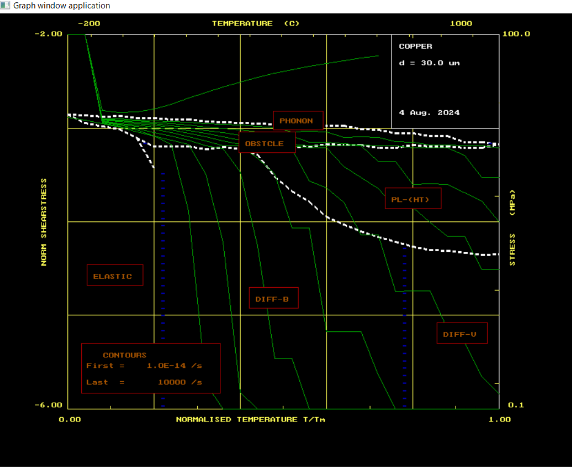This screenshot has width=572, height=467.
Task: Click the First contour value 1.0E-14 /s
Action: [x=174, y=366]
